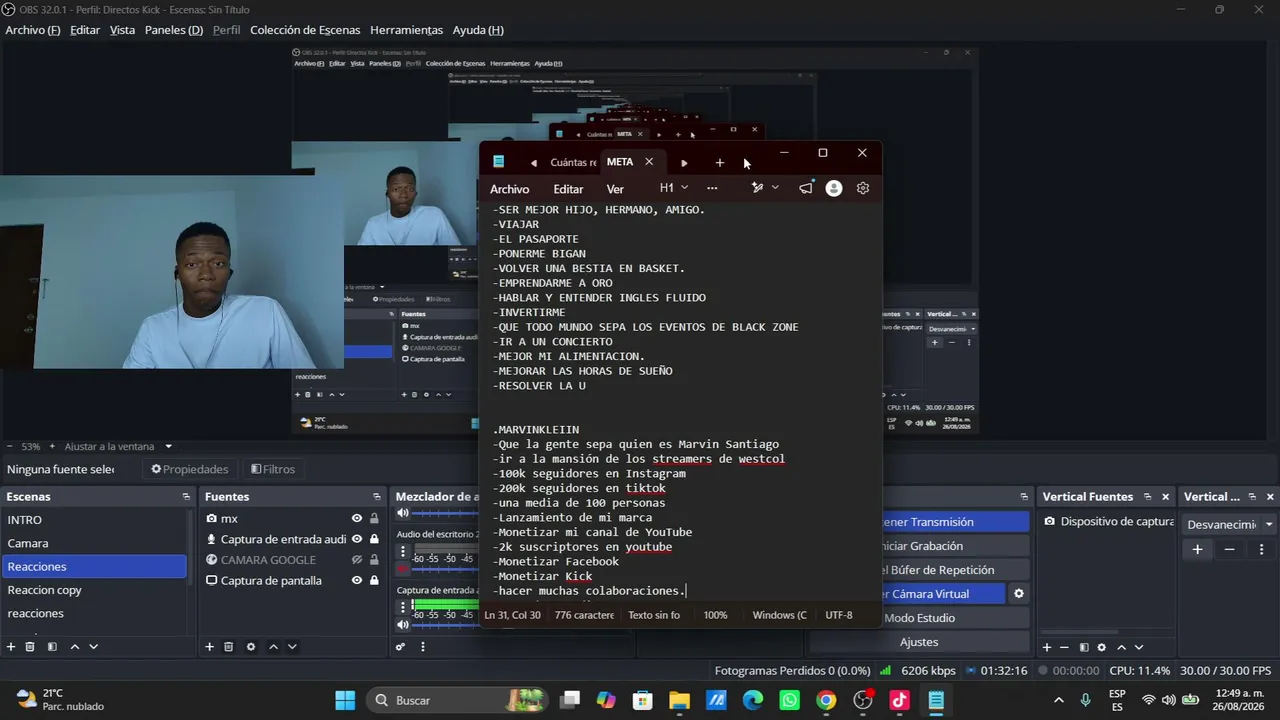Close the Vertical Fuentes dock

point(1165,497)
